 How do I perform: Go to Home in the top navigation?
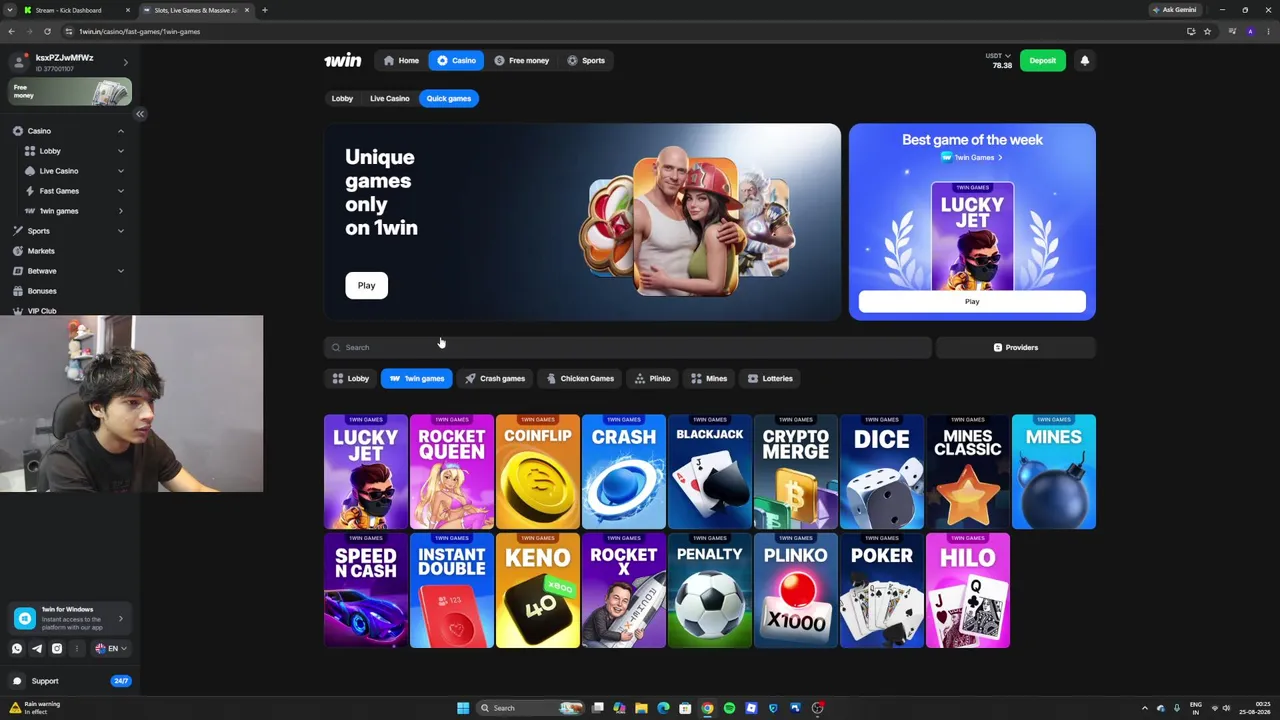[401, 60]
